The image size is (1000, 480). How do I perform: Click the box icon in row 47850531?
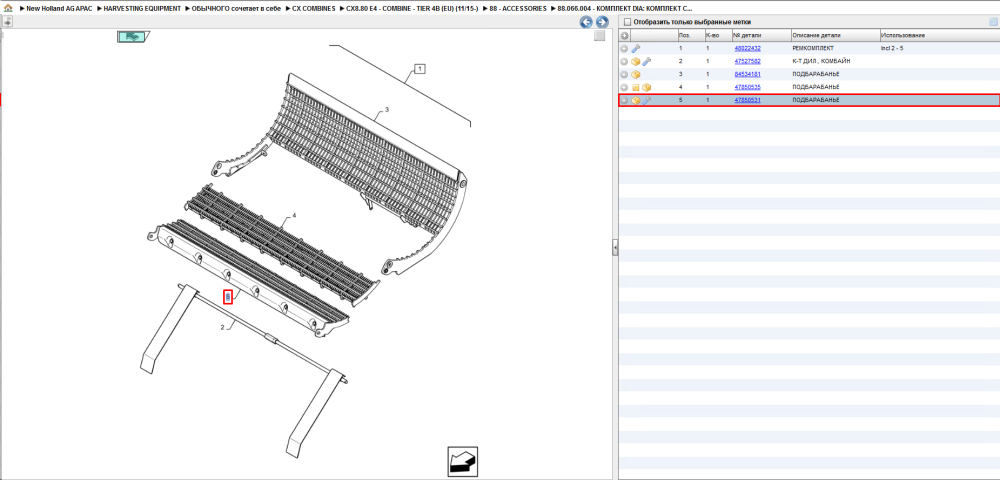(x=636, y=101)
